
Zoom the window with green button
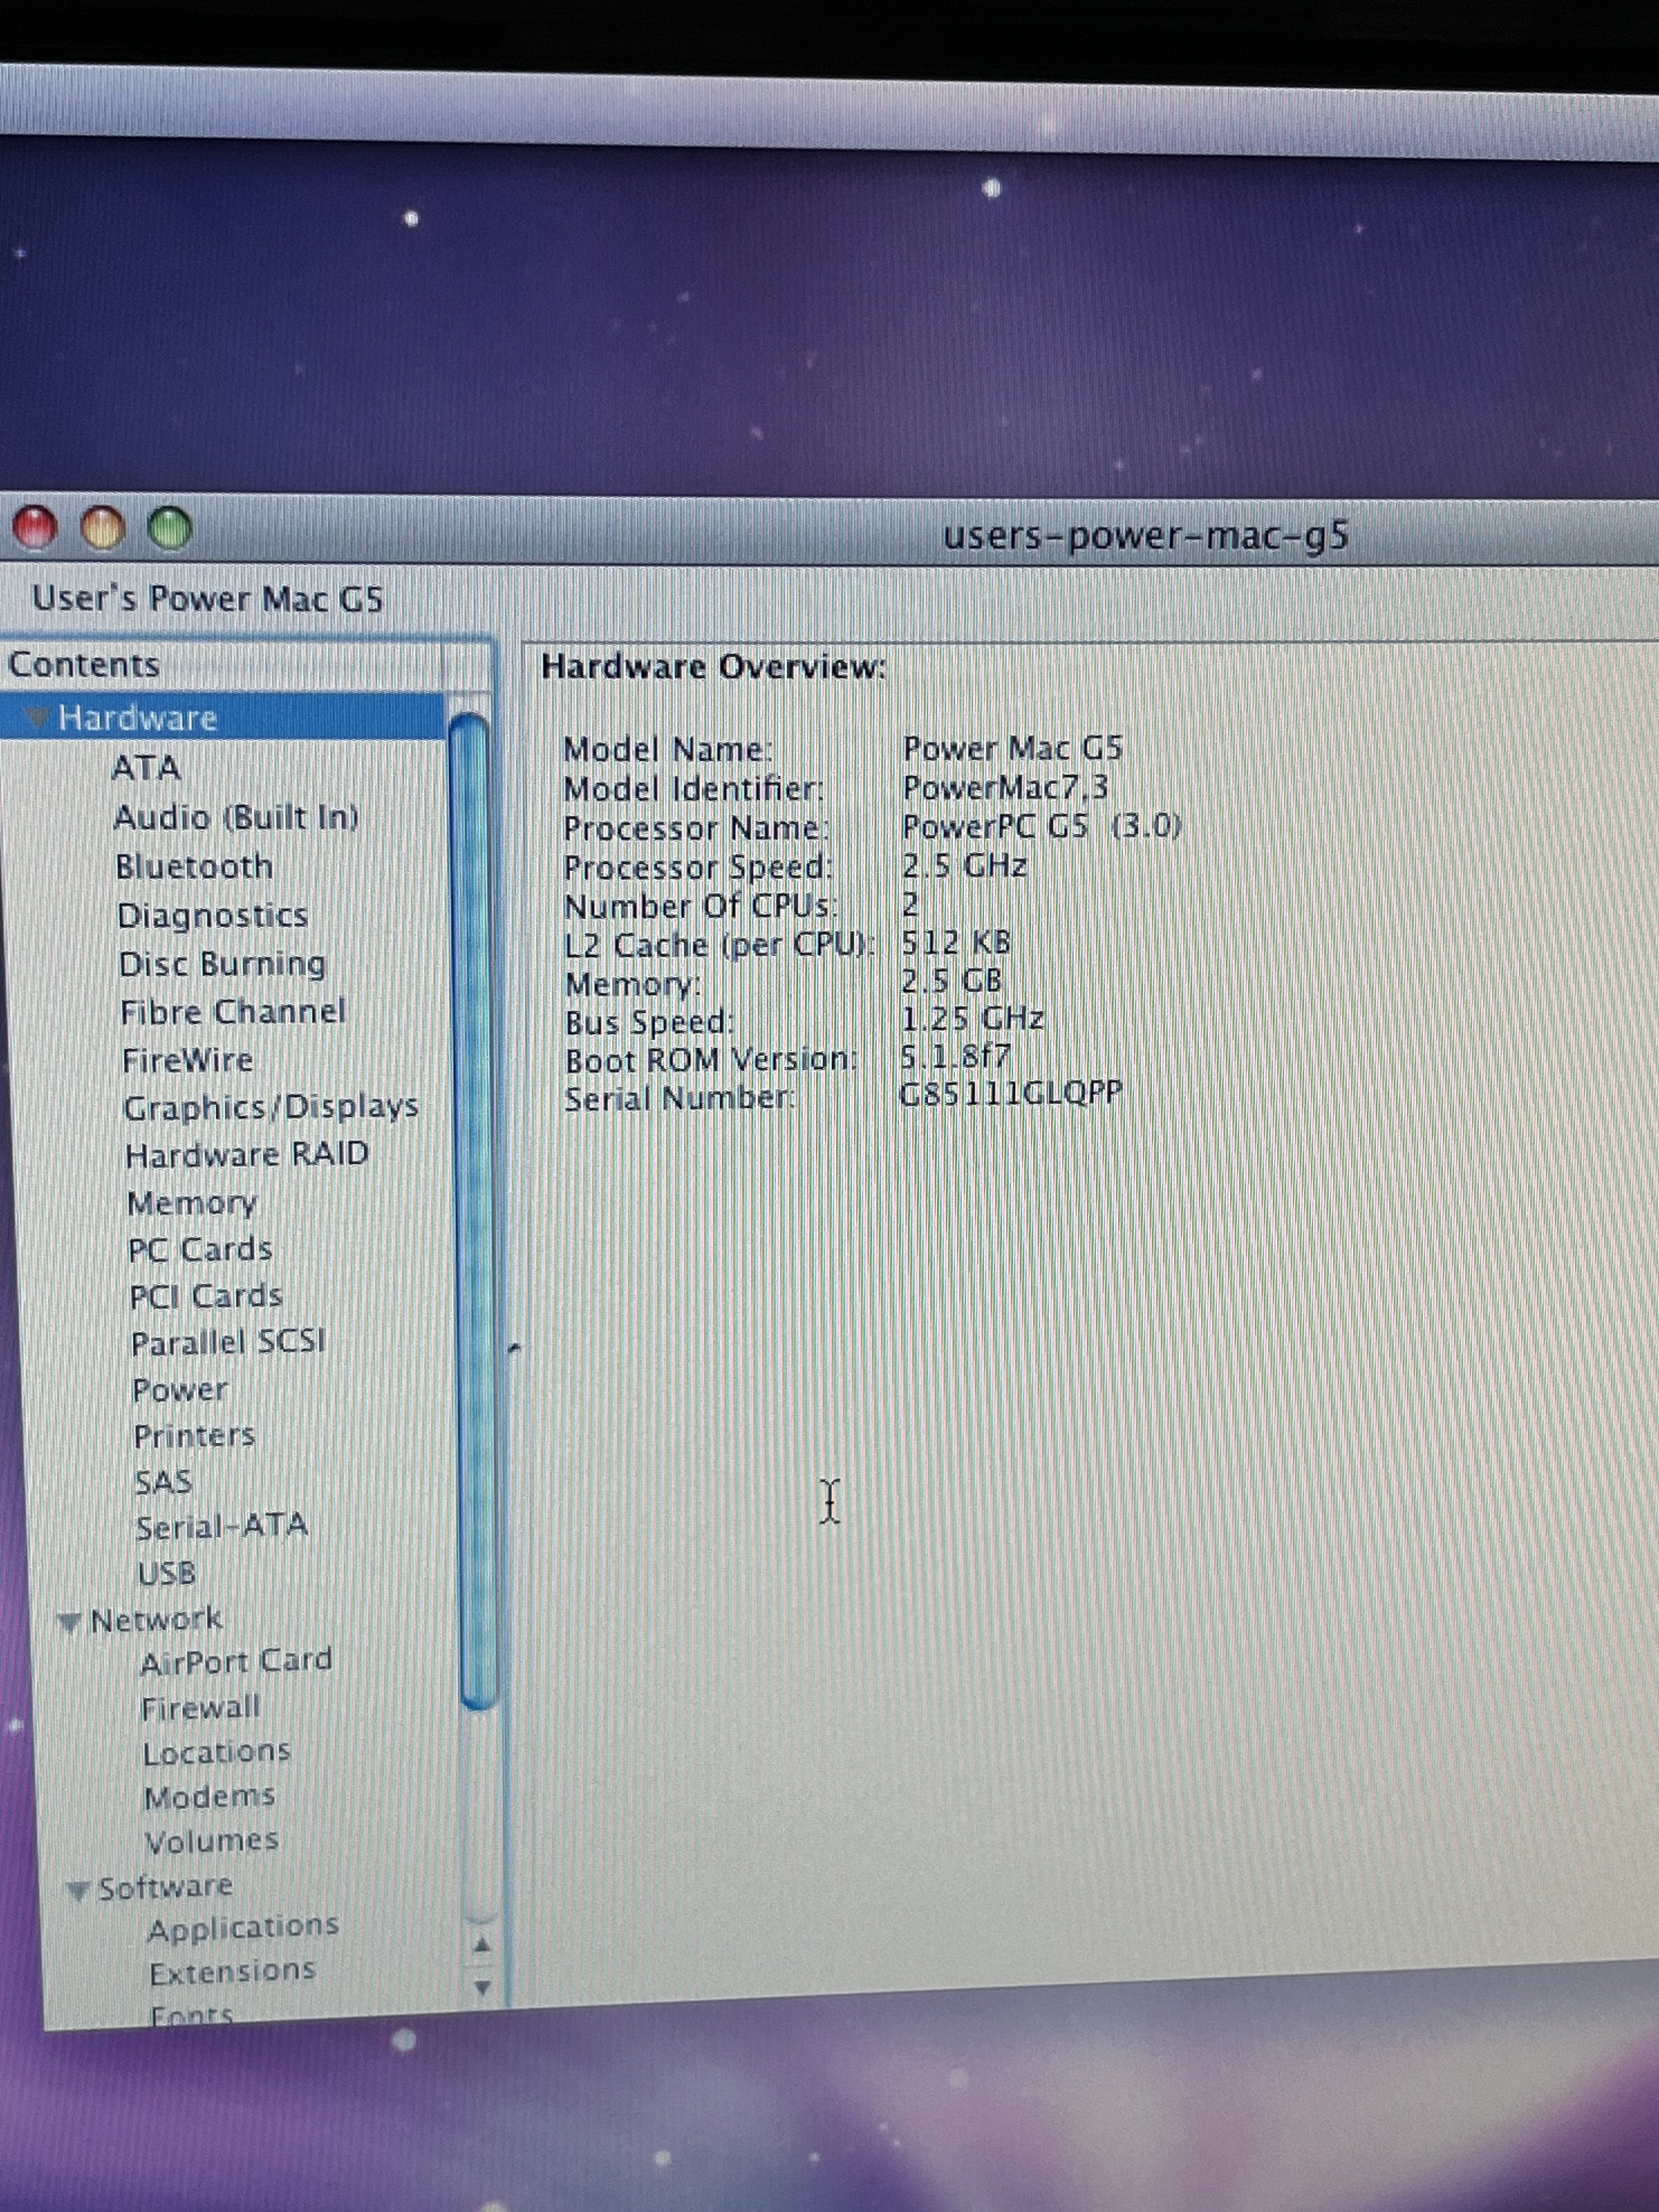(170, 527)
